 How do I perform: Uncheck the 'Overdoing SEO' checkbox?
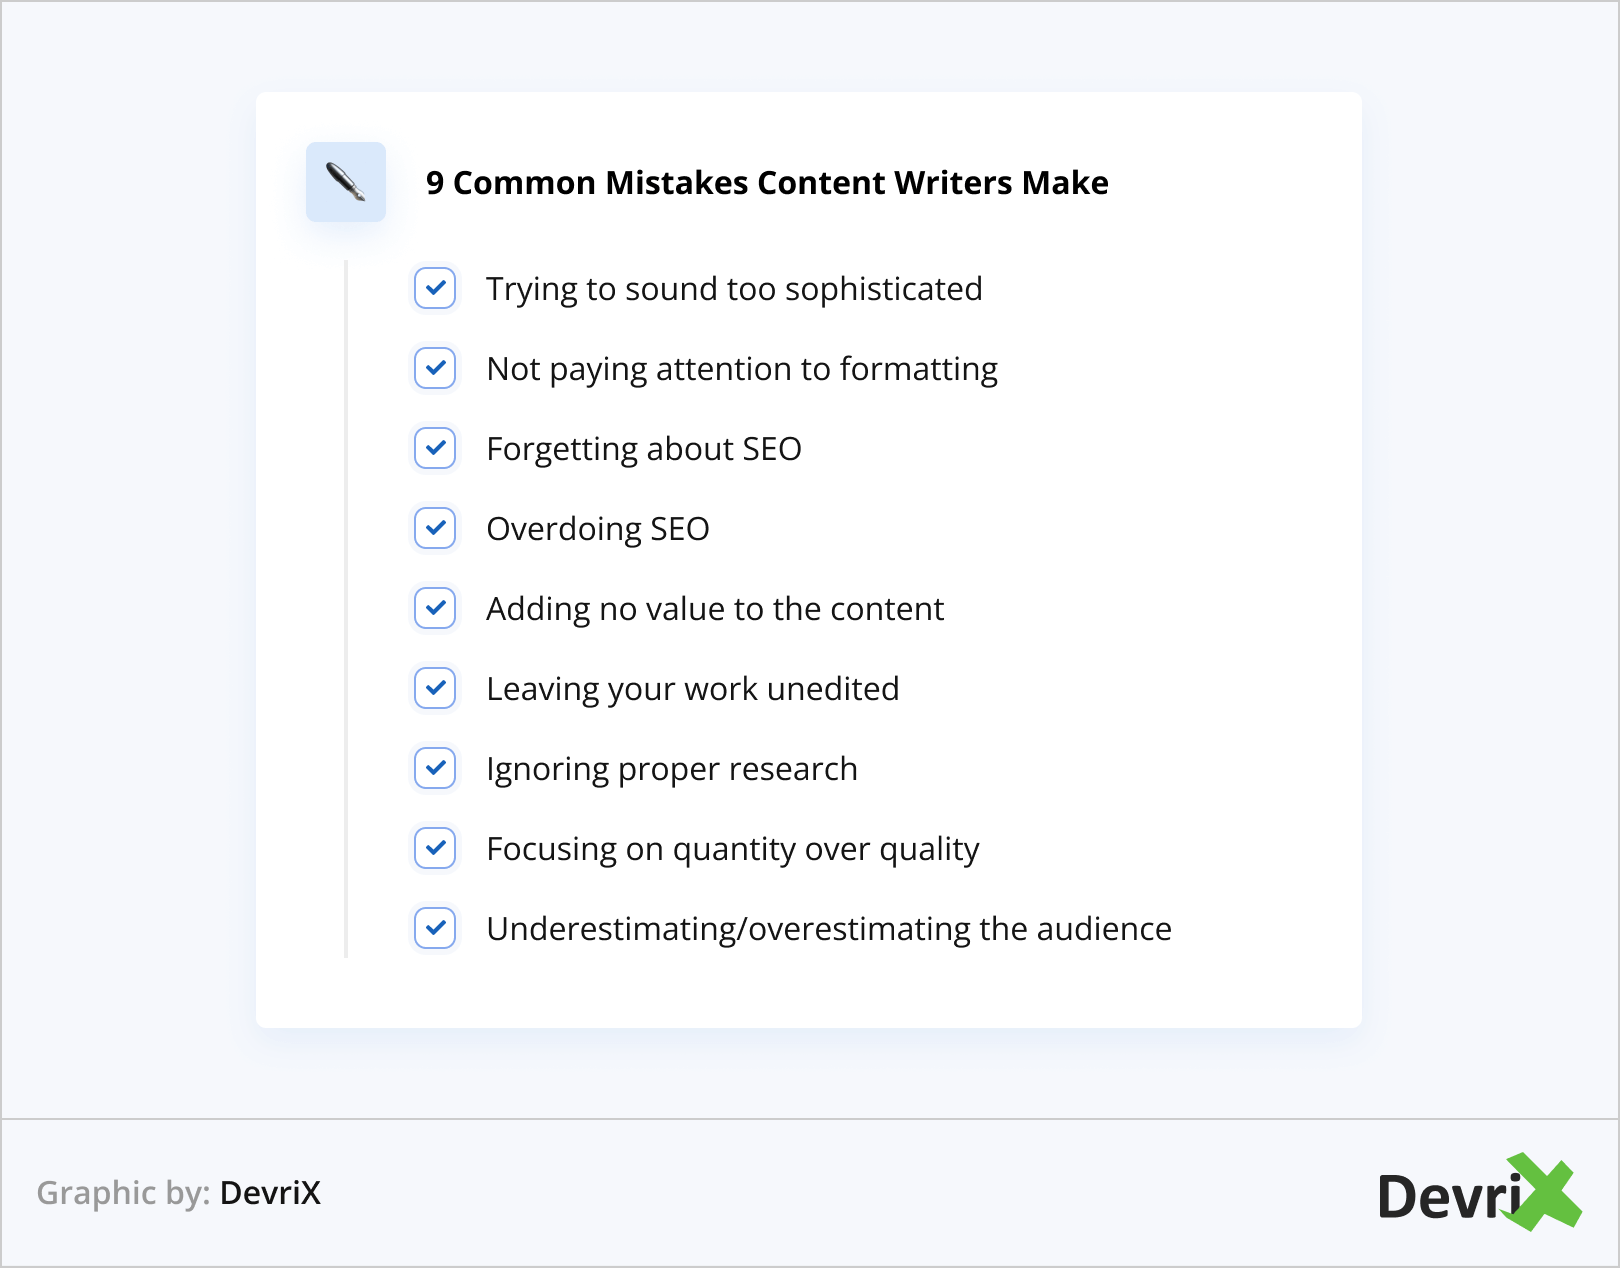pos(435,528)
